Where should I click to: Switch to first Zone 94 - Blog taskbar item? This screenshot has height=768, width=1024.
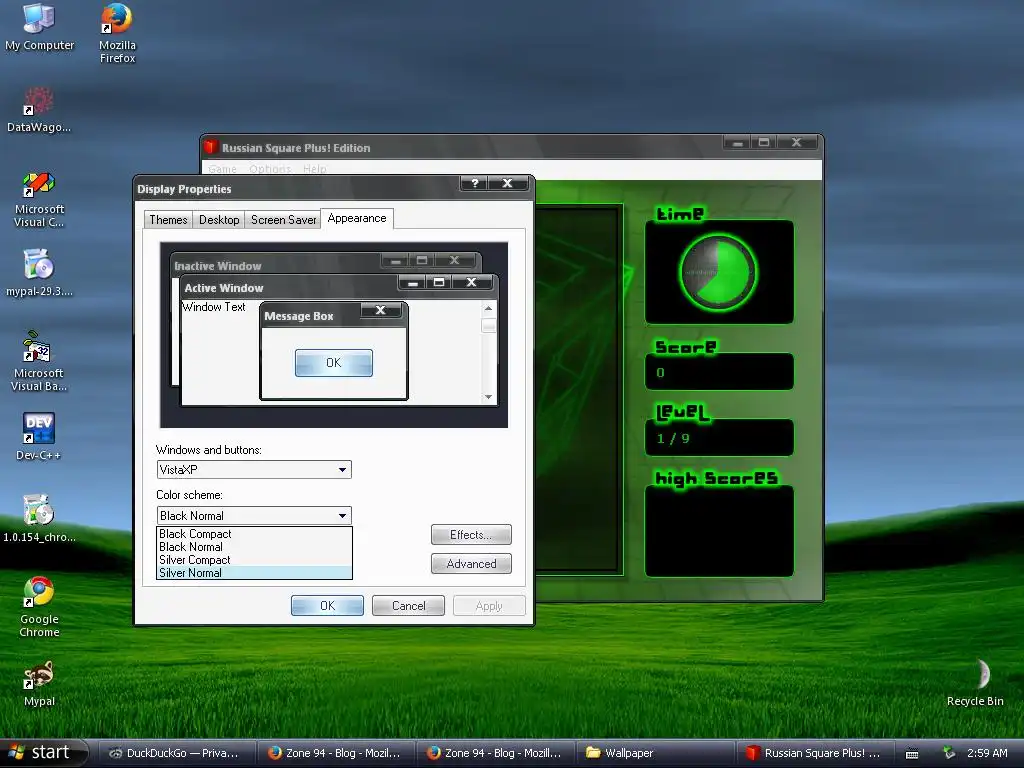[335, 753]
